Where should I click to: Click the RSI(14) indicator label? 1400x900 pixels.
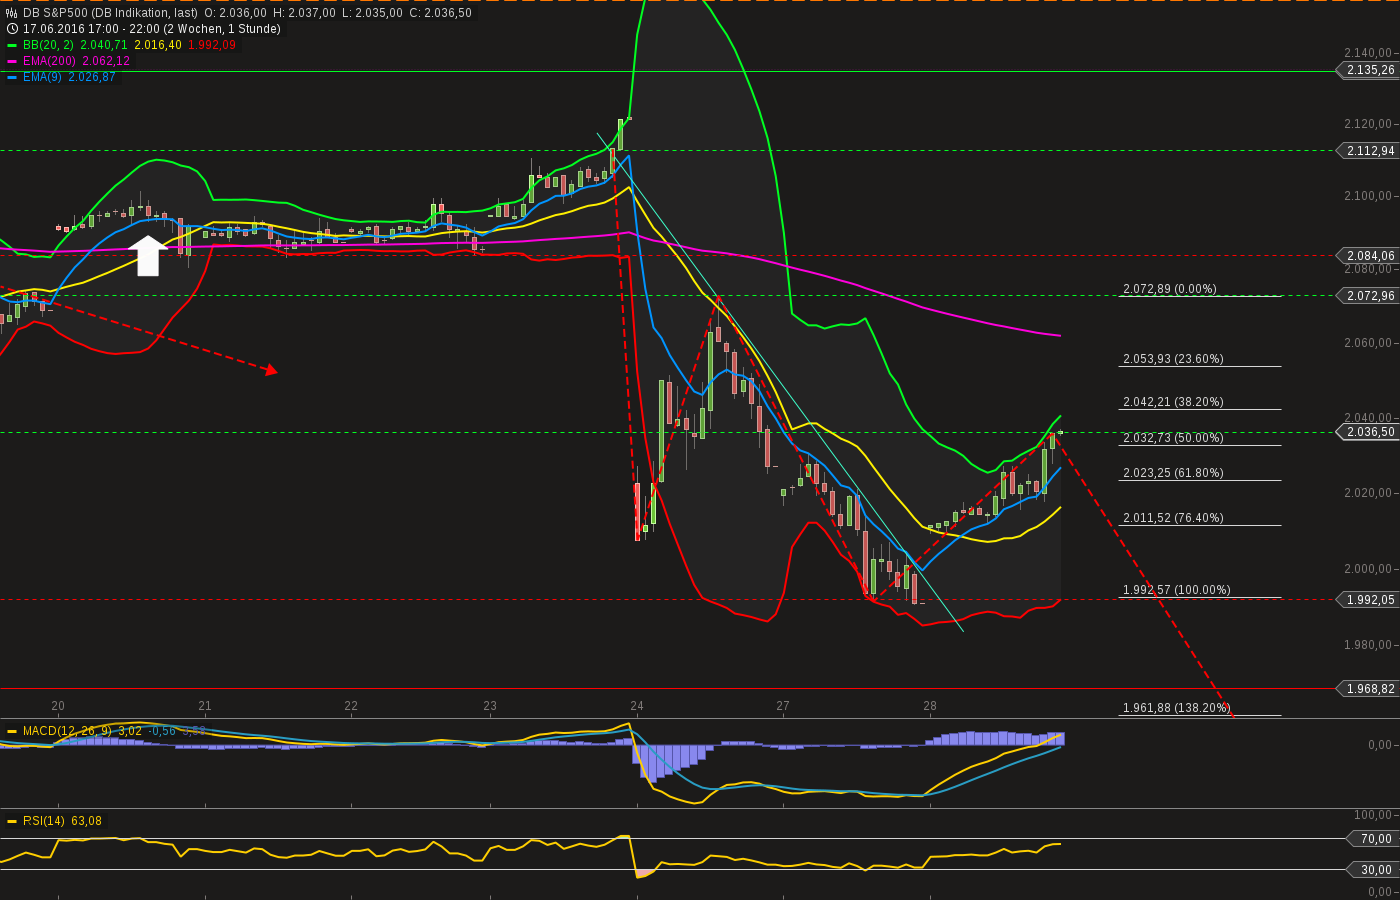(44, 821)
